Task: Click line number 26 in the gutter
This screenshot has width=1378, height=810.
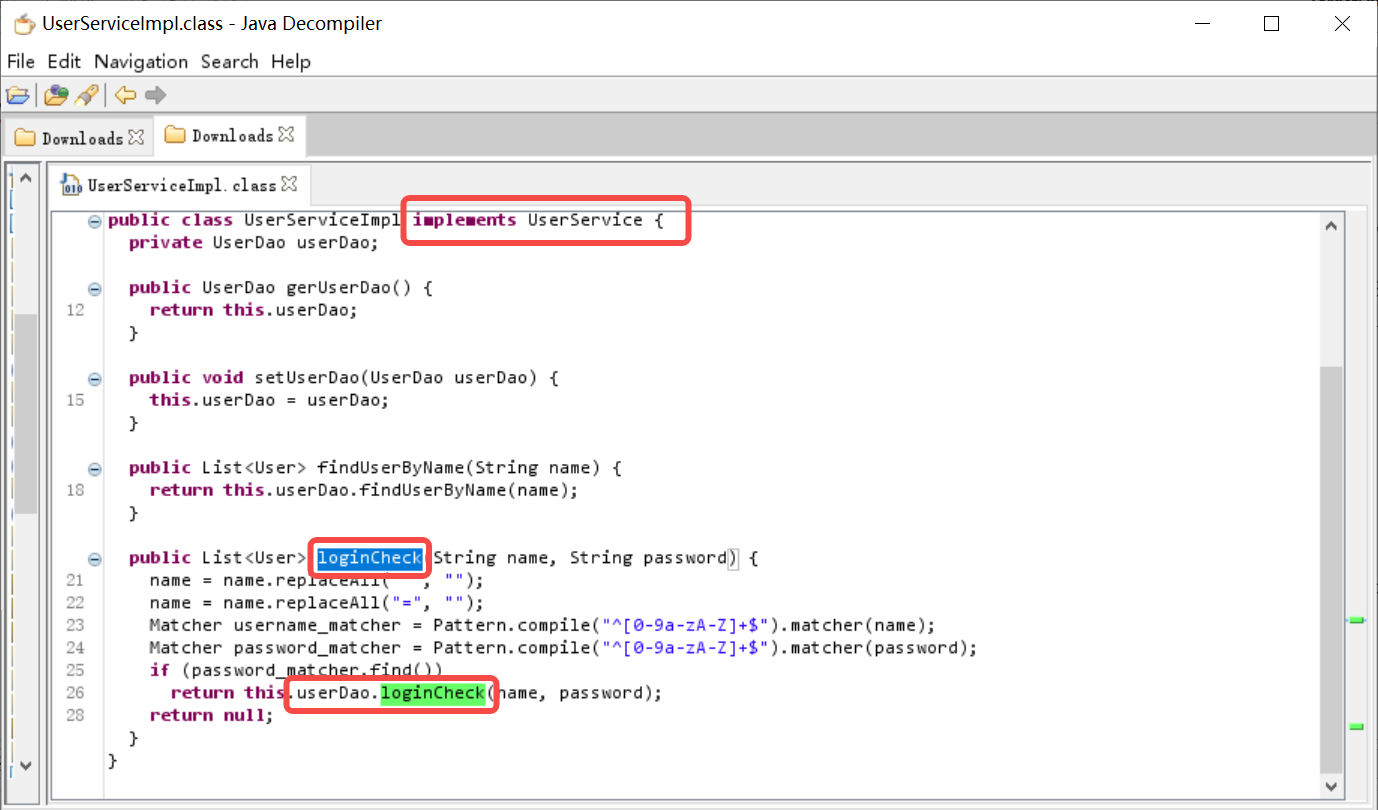Action: (x=75, y=693)
